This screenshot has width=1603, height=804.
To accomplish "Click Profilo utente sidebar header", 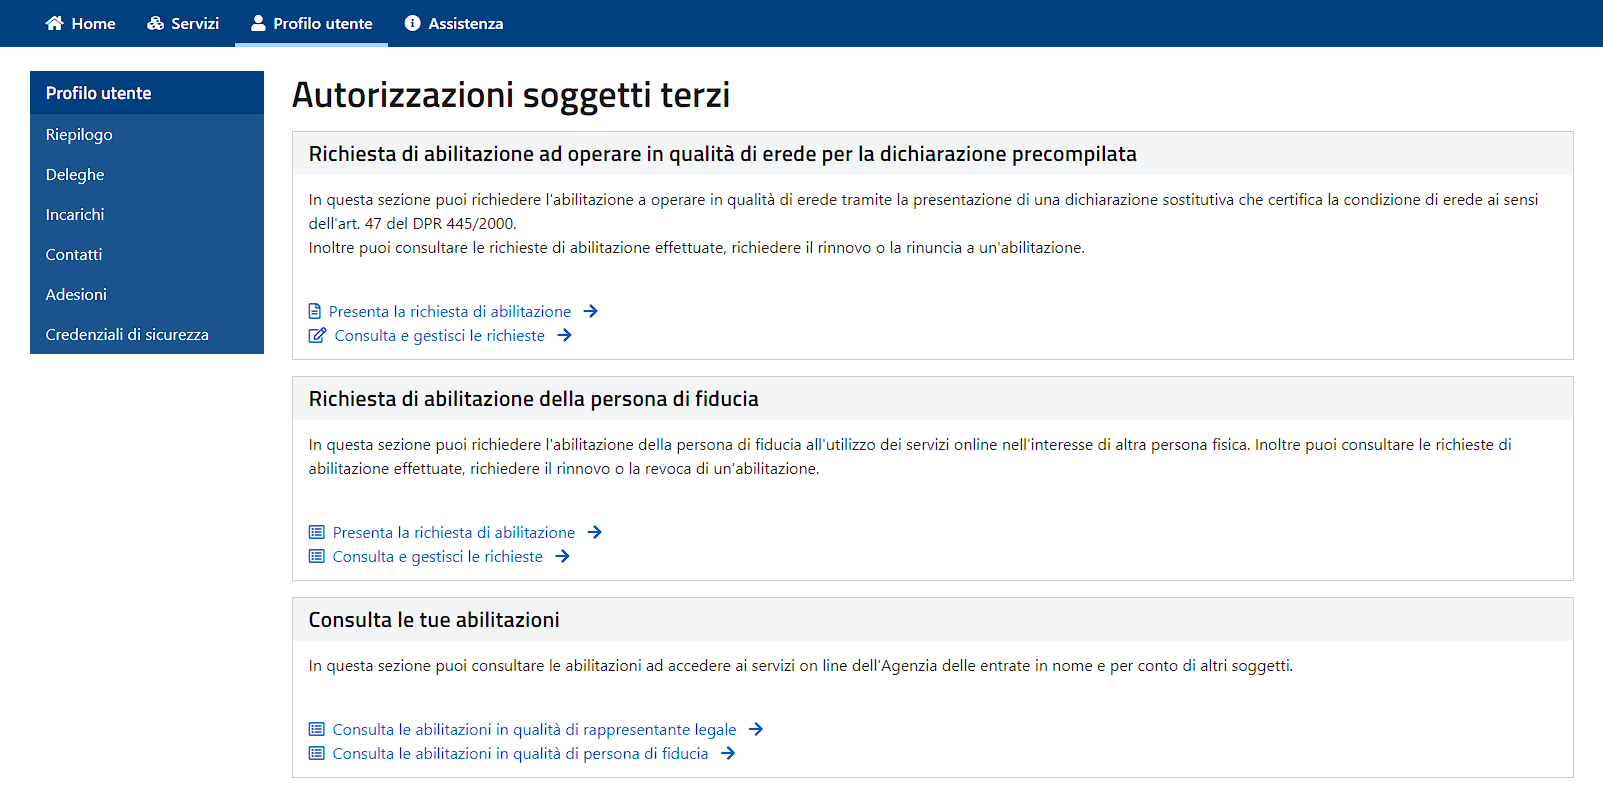I will pos(147,93).
